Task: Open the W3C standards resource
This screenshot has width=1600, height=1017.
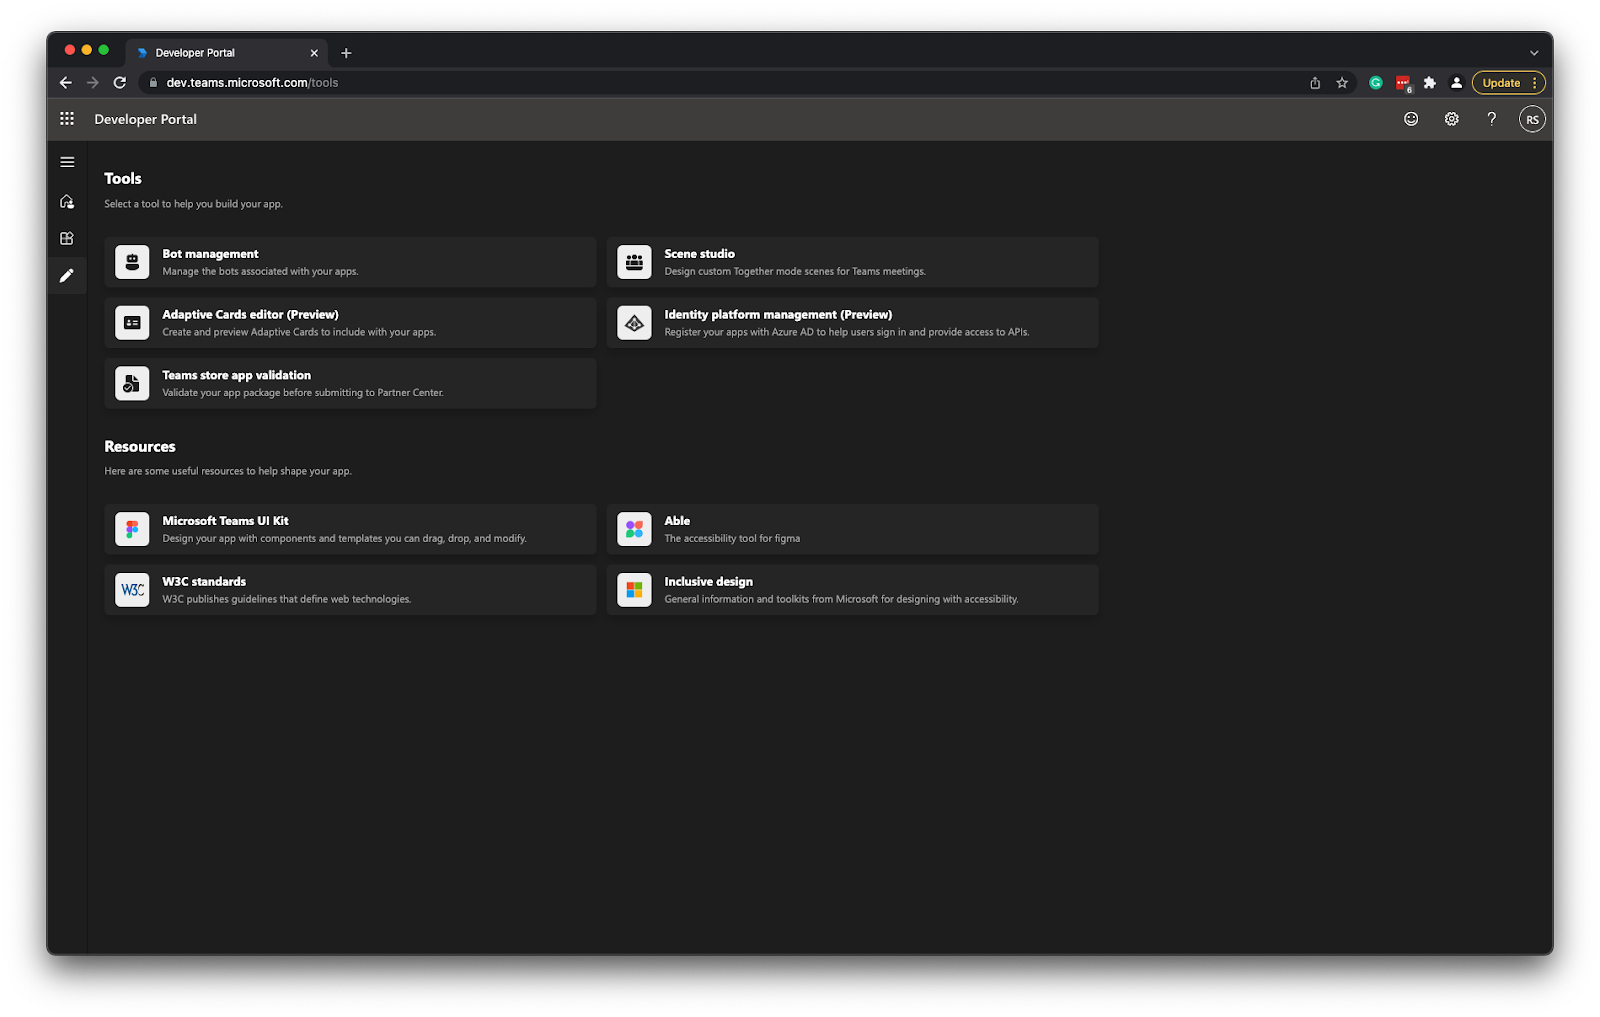Action: click(350, 589)
